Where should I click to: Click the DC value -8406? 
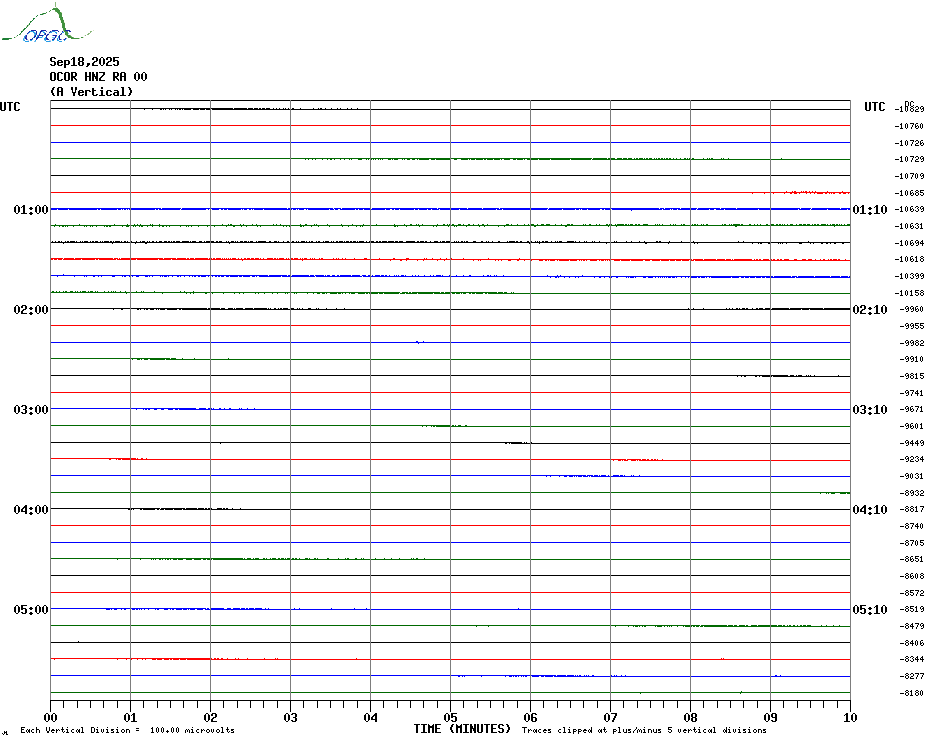(912, 643)
